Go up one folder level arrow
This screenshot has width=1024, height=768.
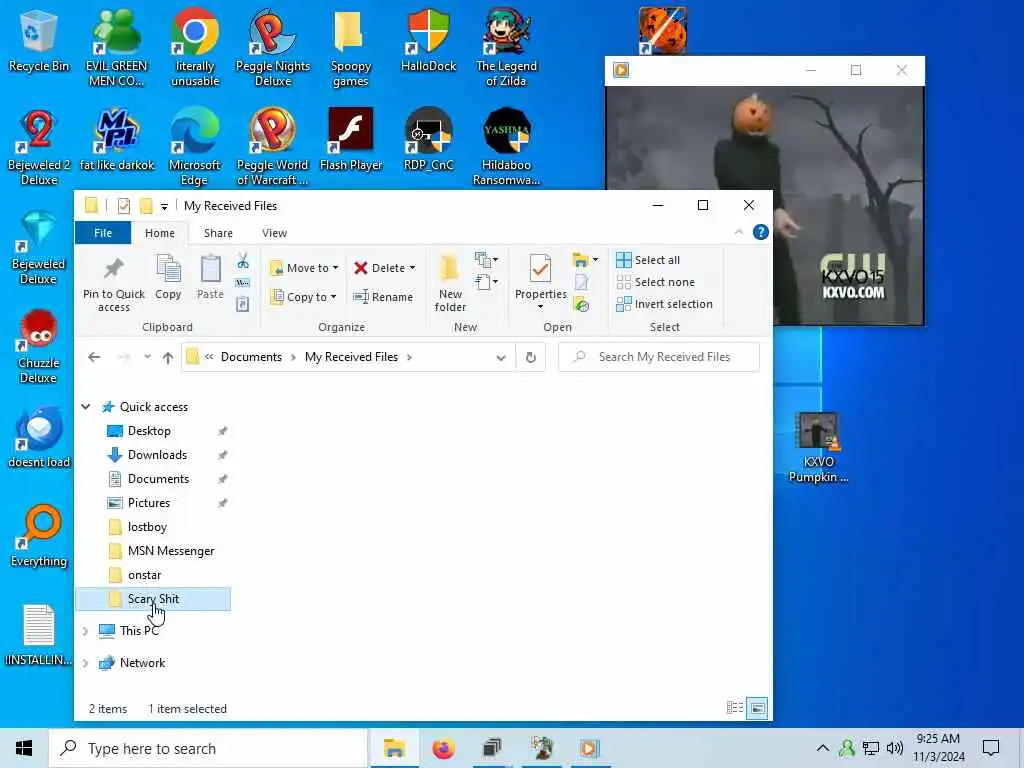168,357
